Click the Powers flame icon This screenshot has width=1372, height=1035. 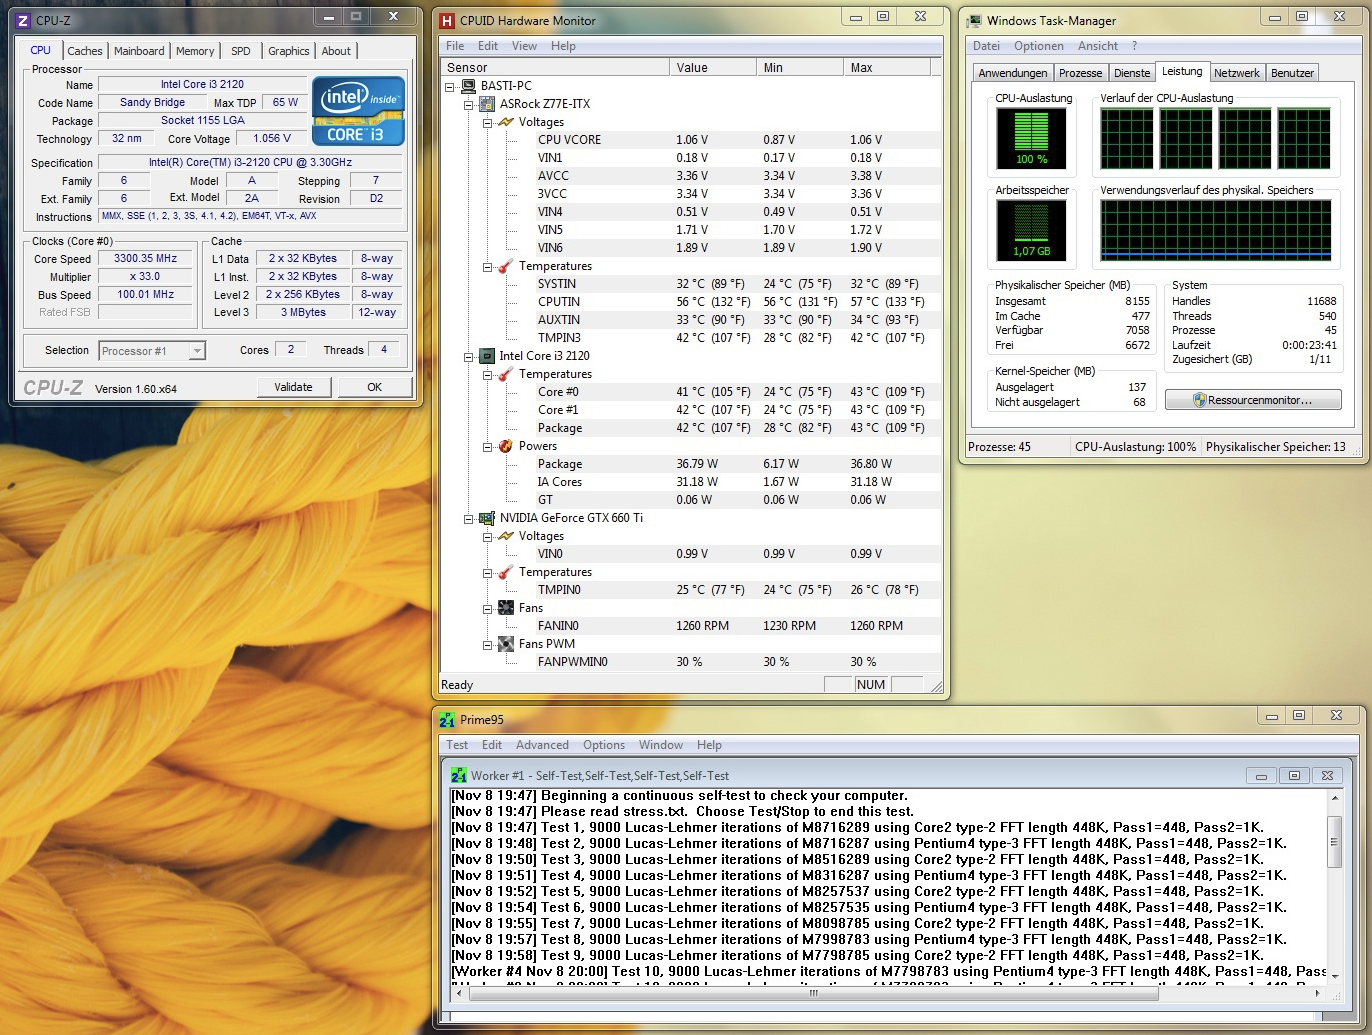point(505,446)
